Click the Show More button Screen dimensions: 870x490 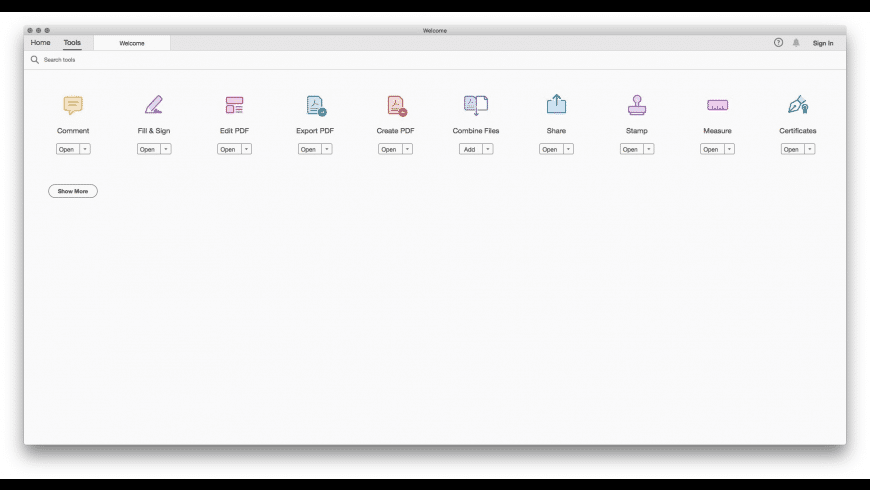(73, 191)
